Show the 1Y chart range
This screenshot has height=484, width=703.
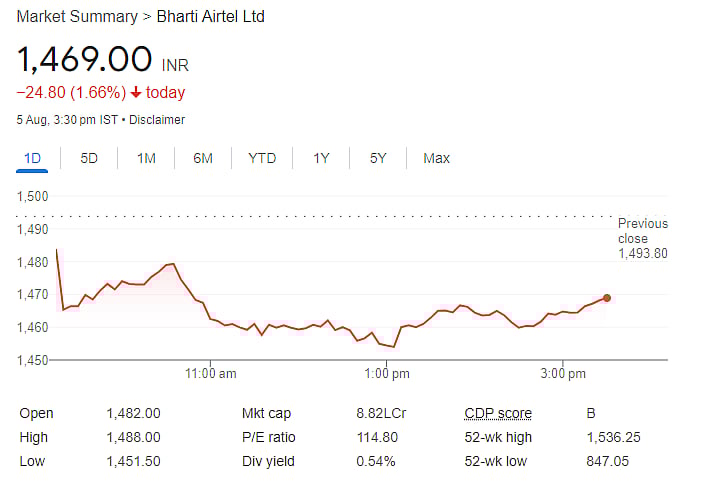[321, 158]
